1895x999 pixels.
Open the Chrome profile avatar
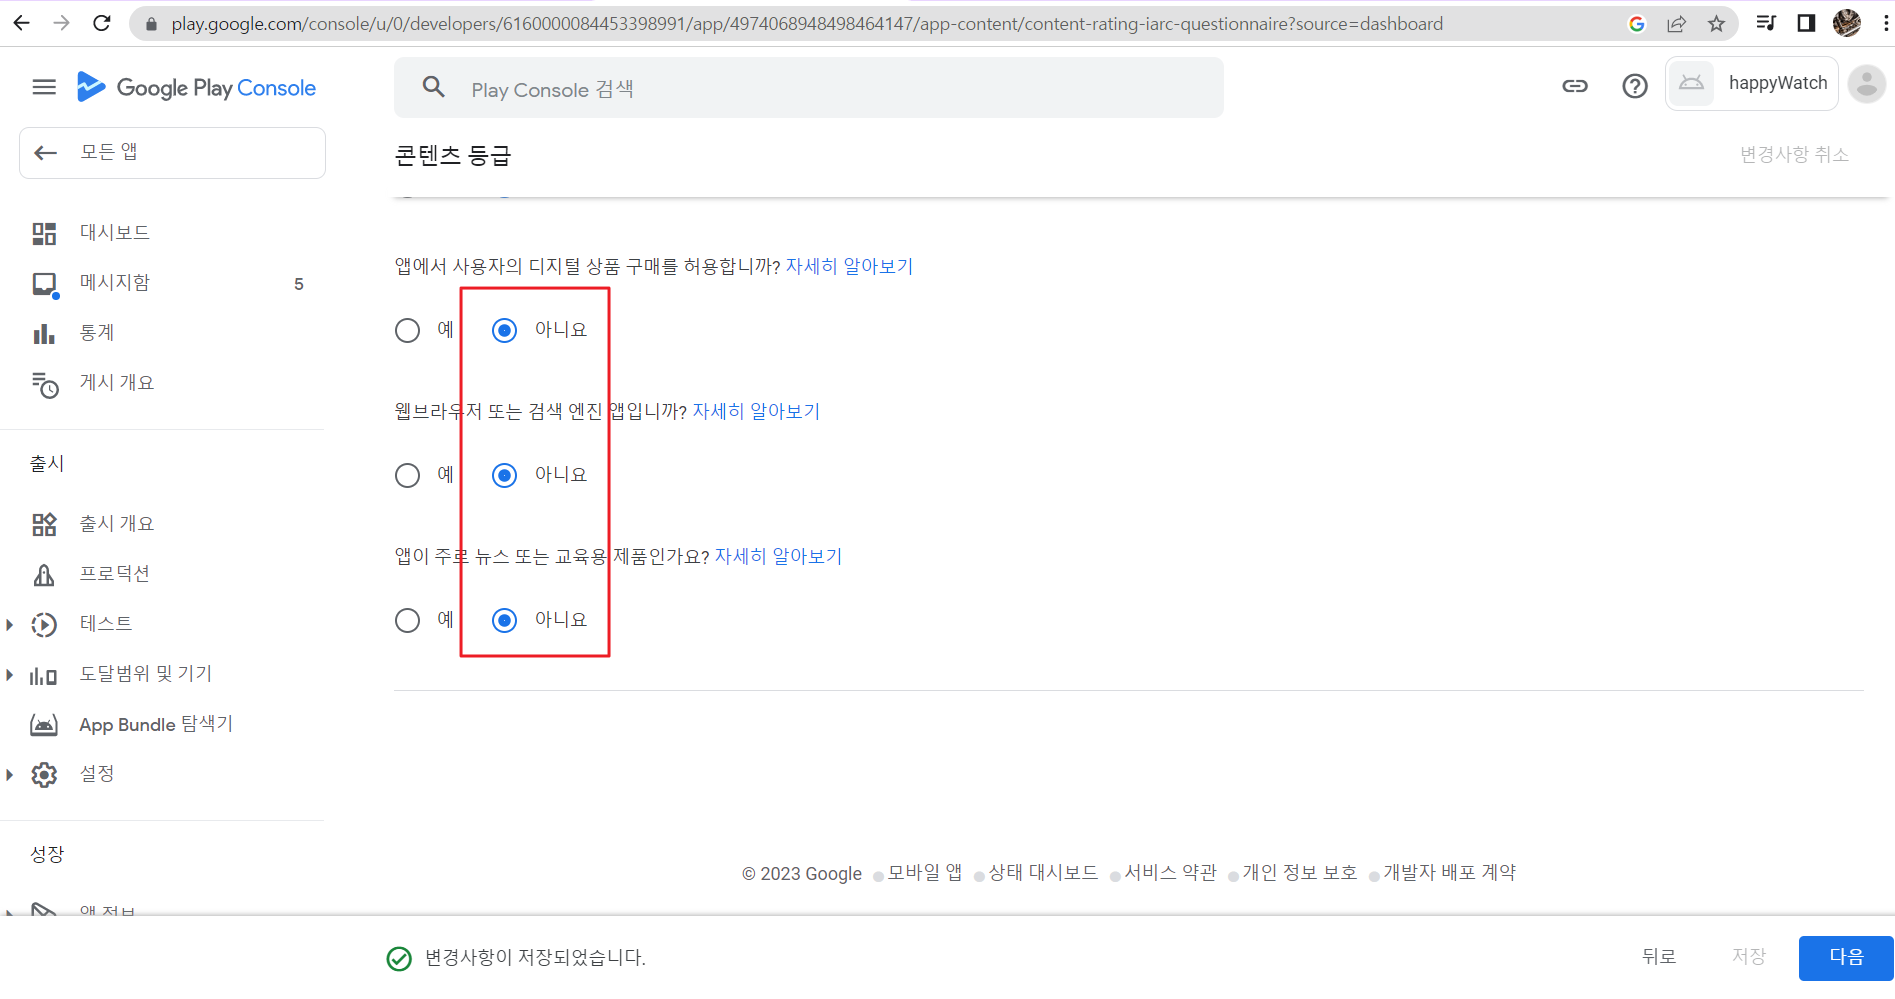pyautogui.click(x=1847, y=22)
